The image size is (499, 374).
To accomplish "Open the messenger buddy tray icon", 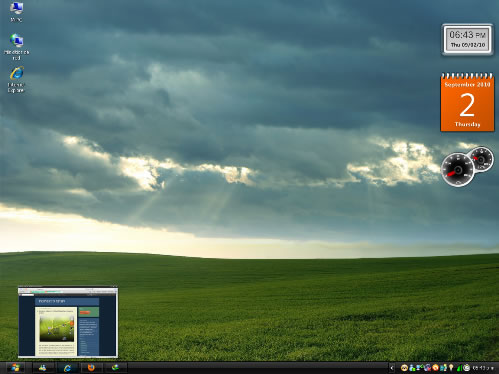I will click(412, 368).
